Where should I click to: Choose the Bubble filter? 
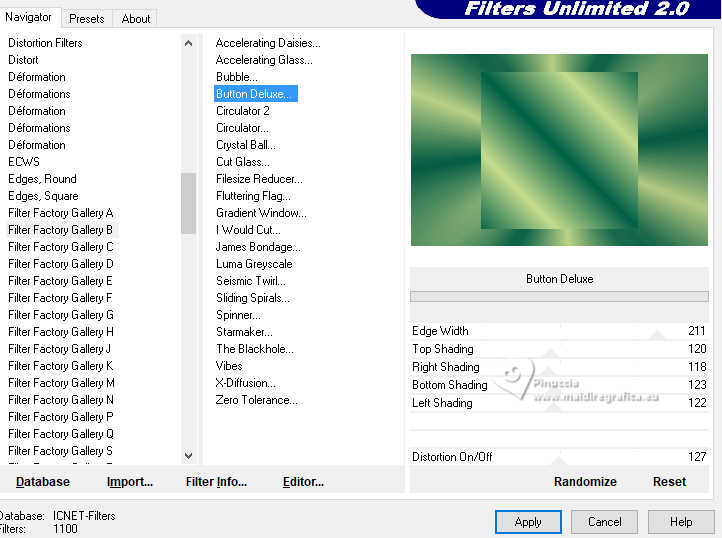tap(237, 77)
